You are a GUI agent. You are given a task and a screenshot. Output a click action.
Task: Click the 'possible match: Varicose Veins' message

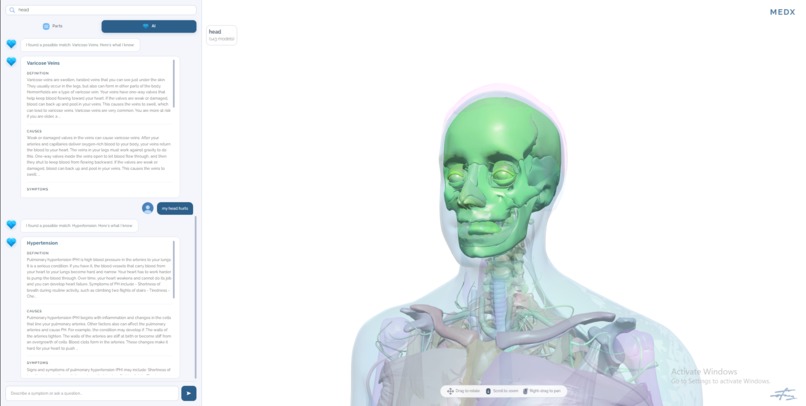click(80, 45)
